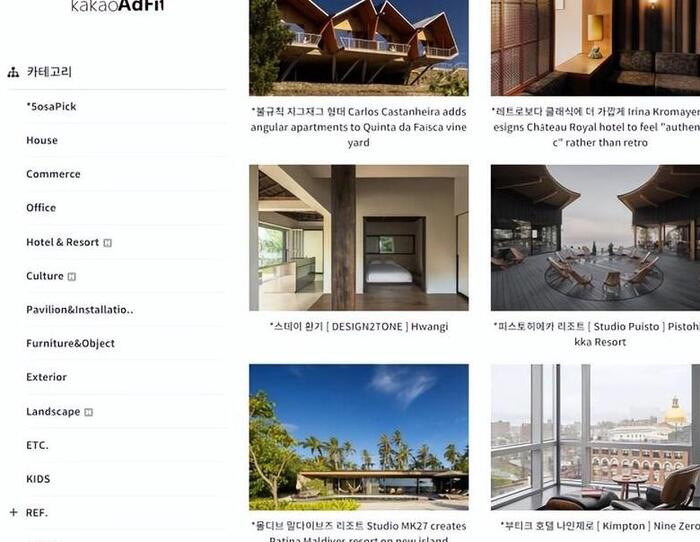Open the Maldives palm tree resort thumbnail
Viewport: 700px width, 542px height.
(x=358, y=437)
